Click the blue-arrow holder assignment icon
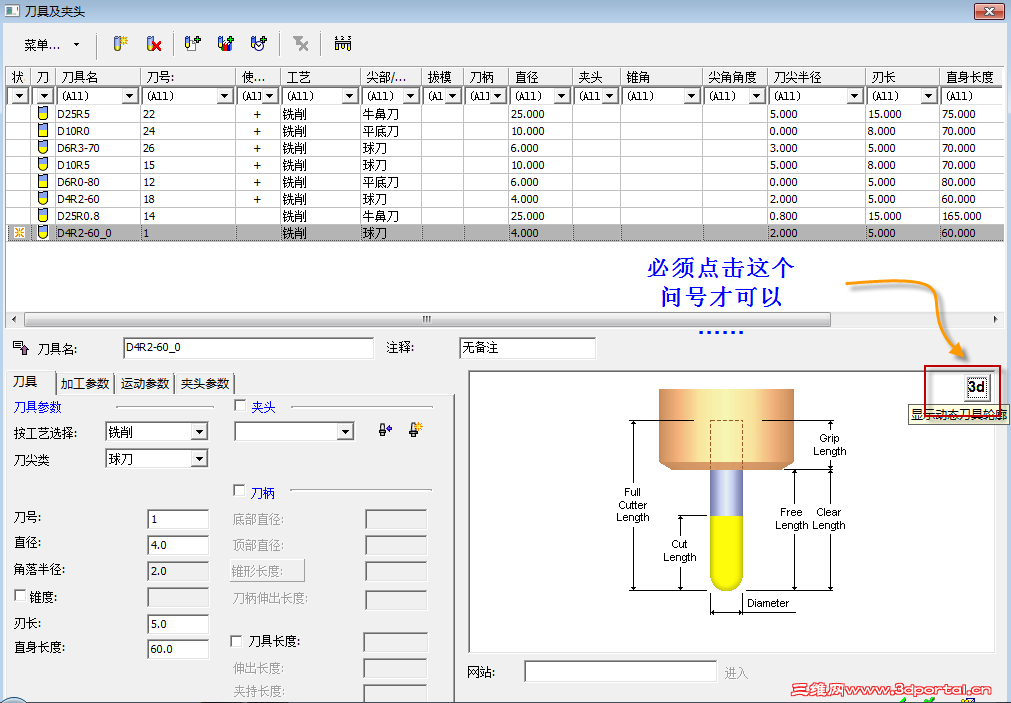Screen dimensions: 1011x703 coord(383,430)
